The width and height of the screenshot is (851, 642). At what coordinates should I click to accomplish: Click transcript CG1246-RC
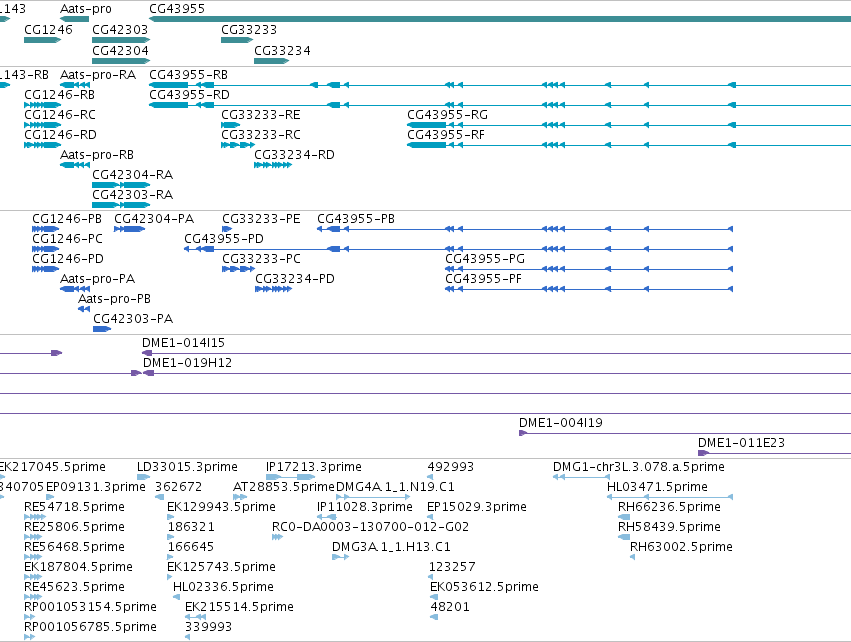(42, 125)
